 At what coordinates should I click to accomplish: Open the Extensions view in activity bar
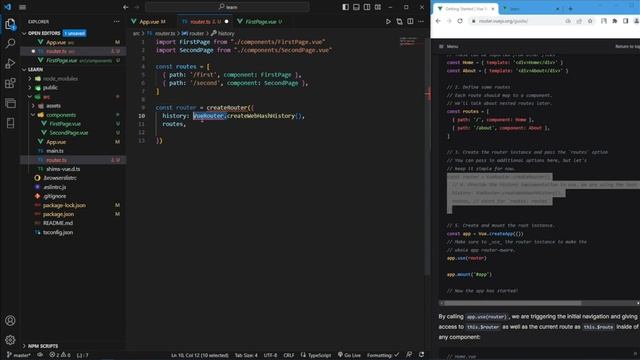(10, 83)
